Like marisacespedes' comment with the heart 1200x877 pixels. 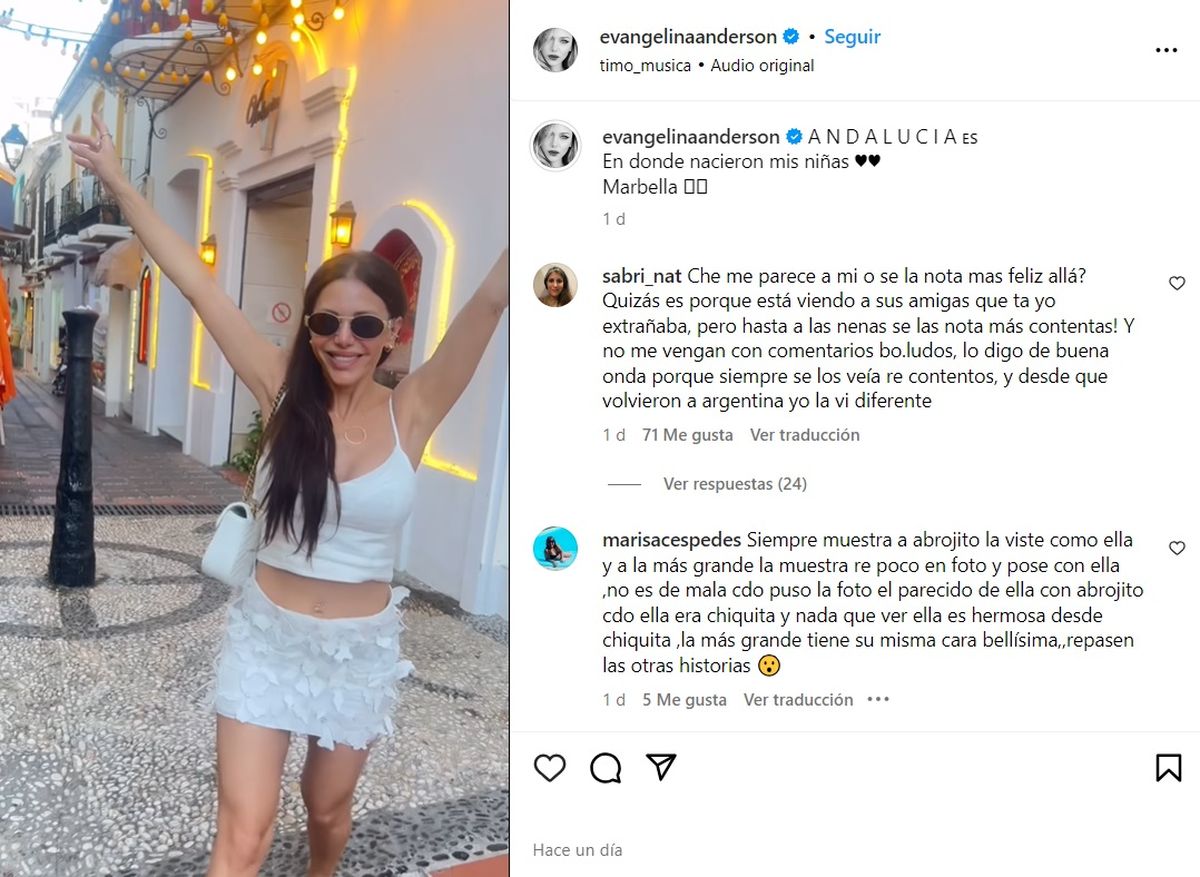tap(1177, 548)
